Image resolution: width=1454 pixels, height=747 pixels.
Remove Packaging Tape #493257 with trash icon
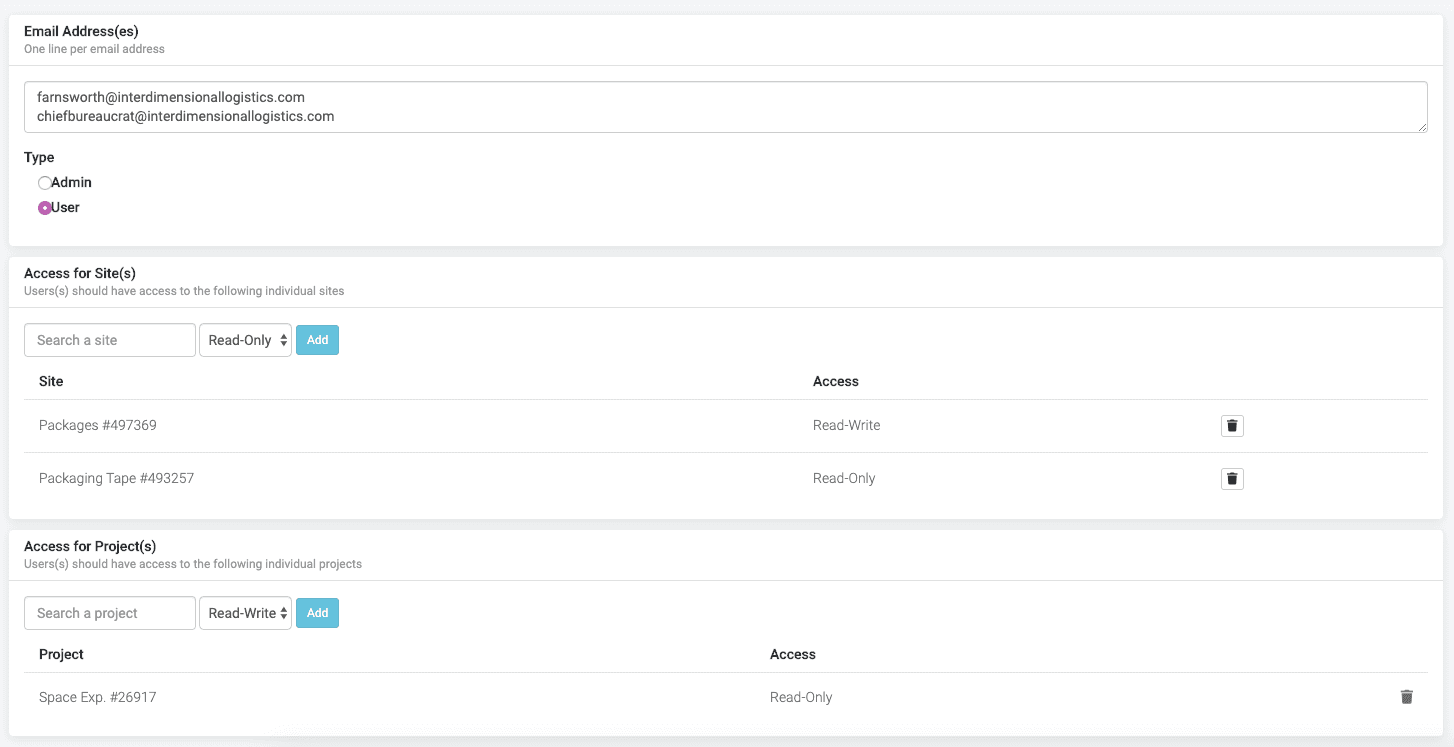[1232, 479]
